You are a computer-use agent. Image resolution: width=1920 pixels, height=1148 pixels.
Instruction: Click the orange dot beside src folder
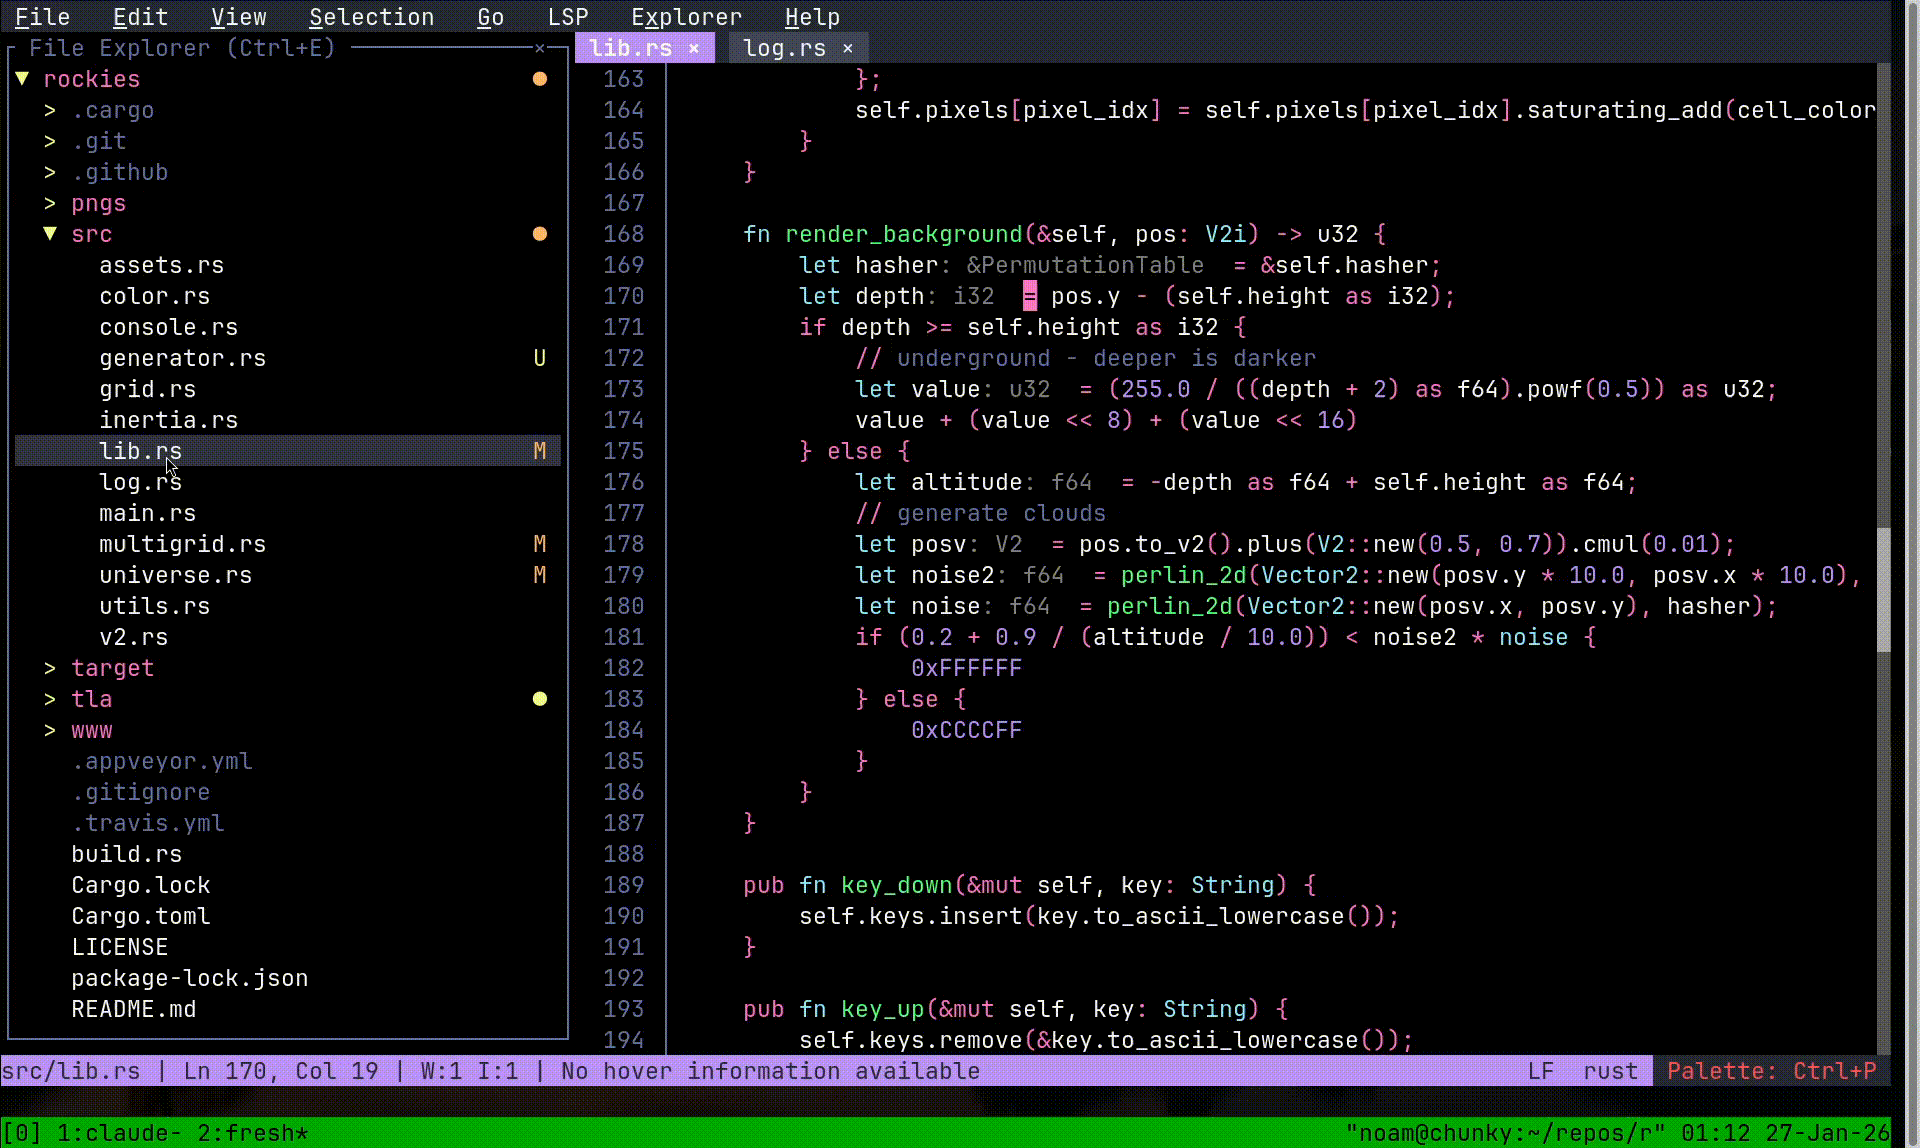(x=540, y=234)
